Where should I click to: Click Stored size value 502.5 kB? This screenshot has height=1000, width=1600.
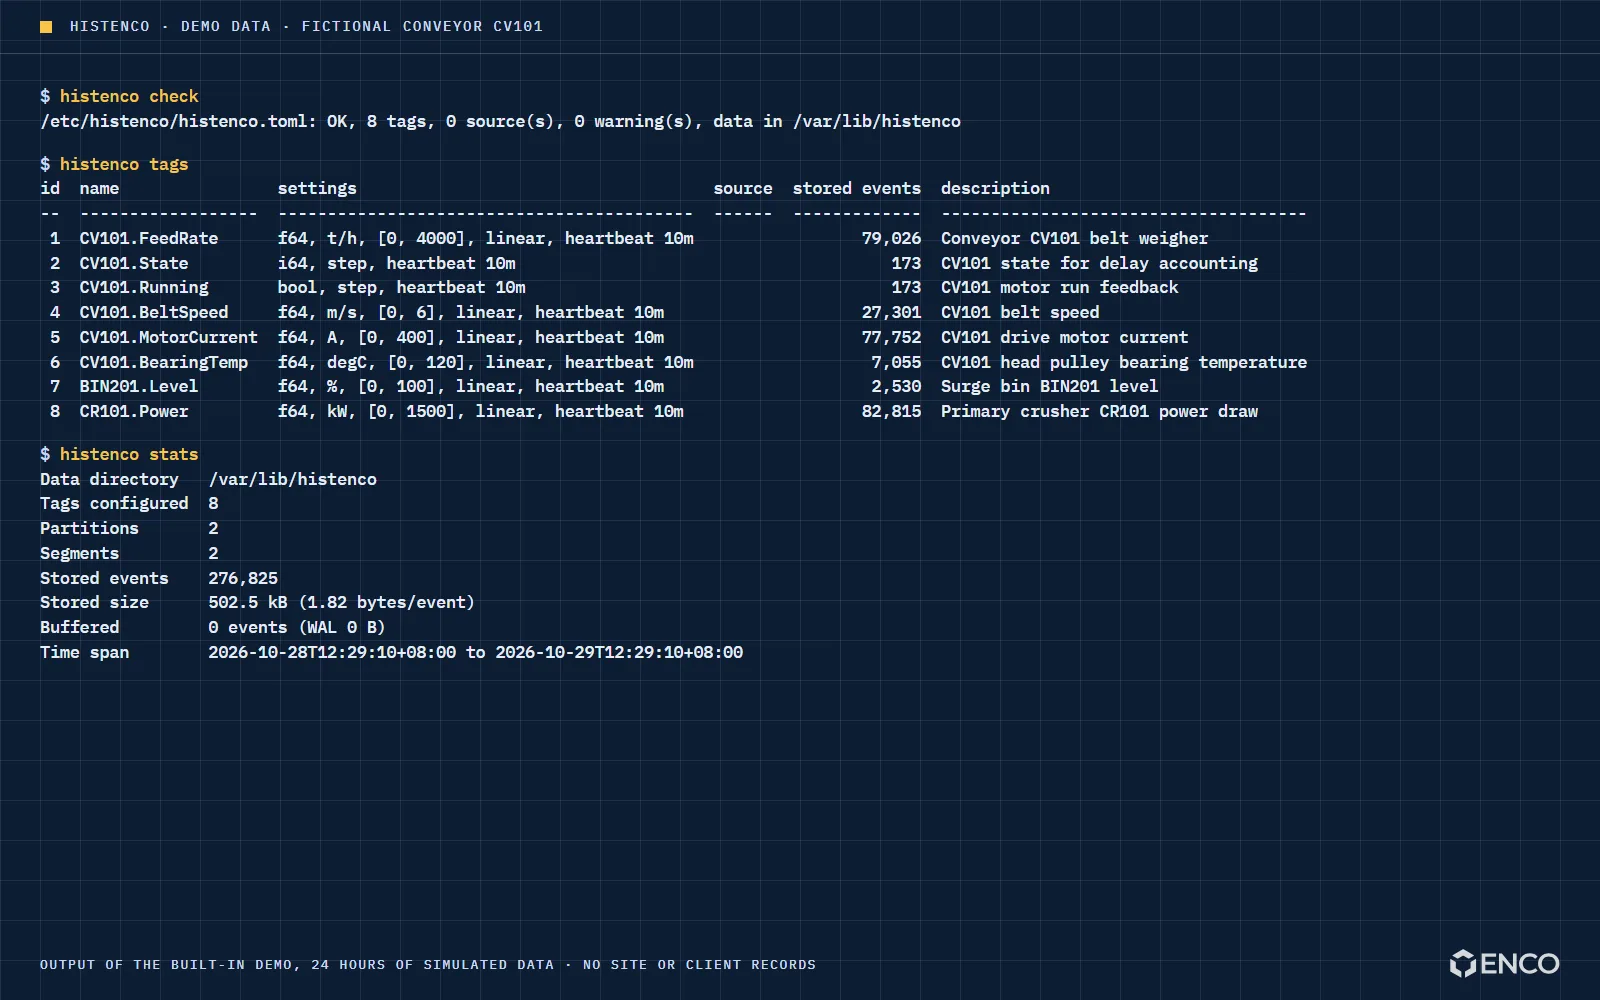click(248, 602)
